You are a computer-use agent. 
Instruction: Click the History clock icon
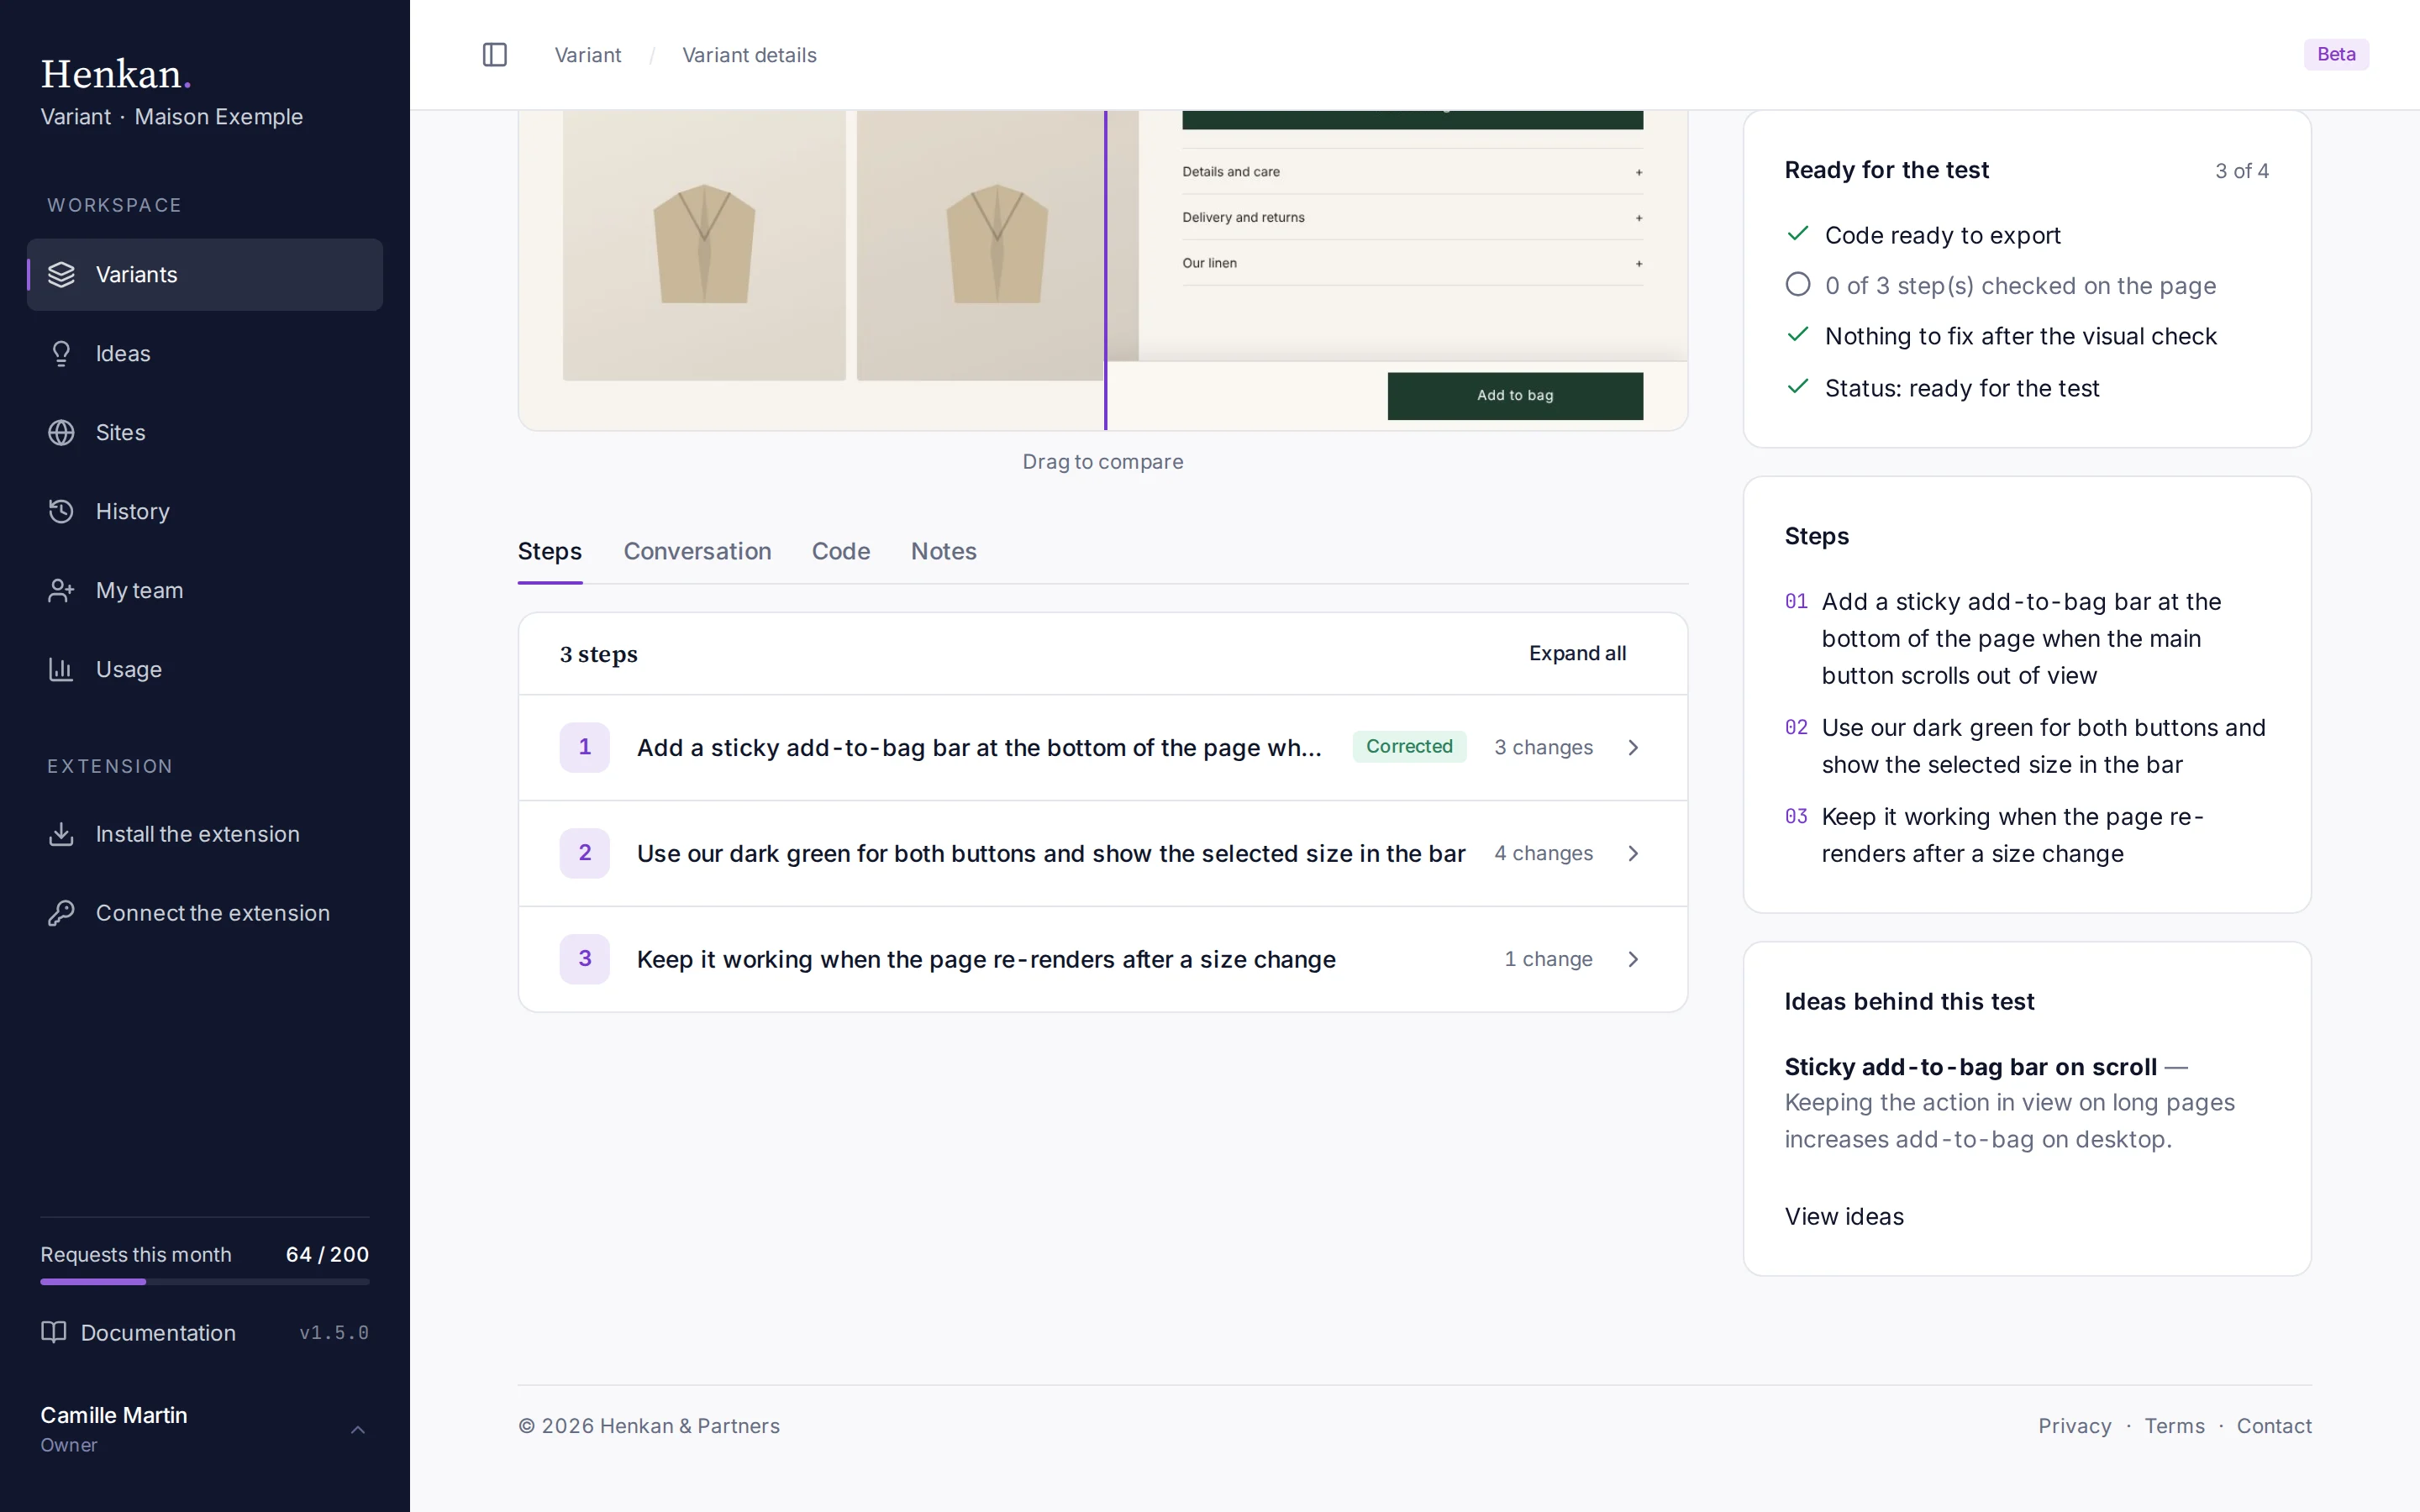pos(62,512)
